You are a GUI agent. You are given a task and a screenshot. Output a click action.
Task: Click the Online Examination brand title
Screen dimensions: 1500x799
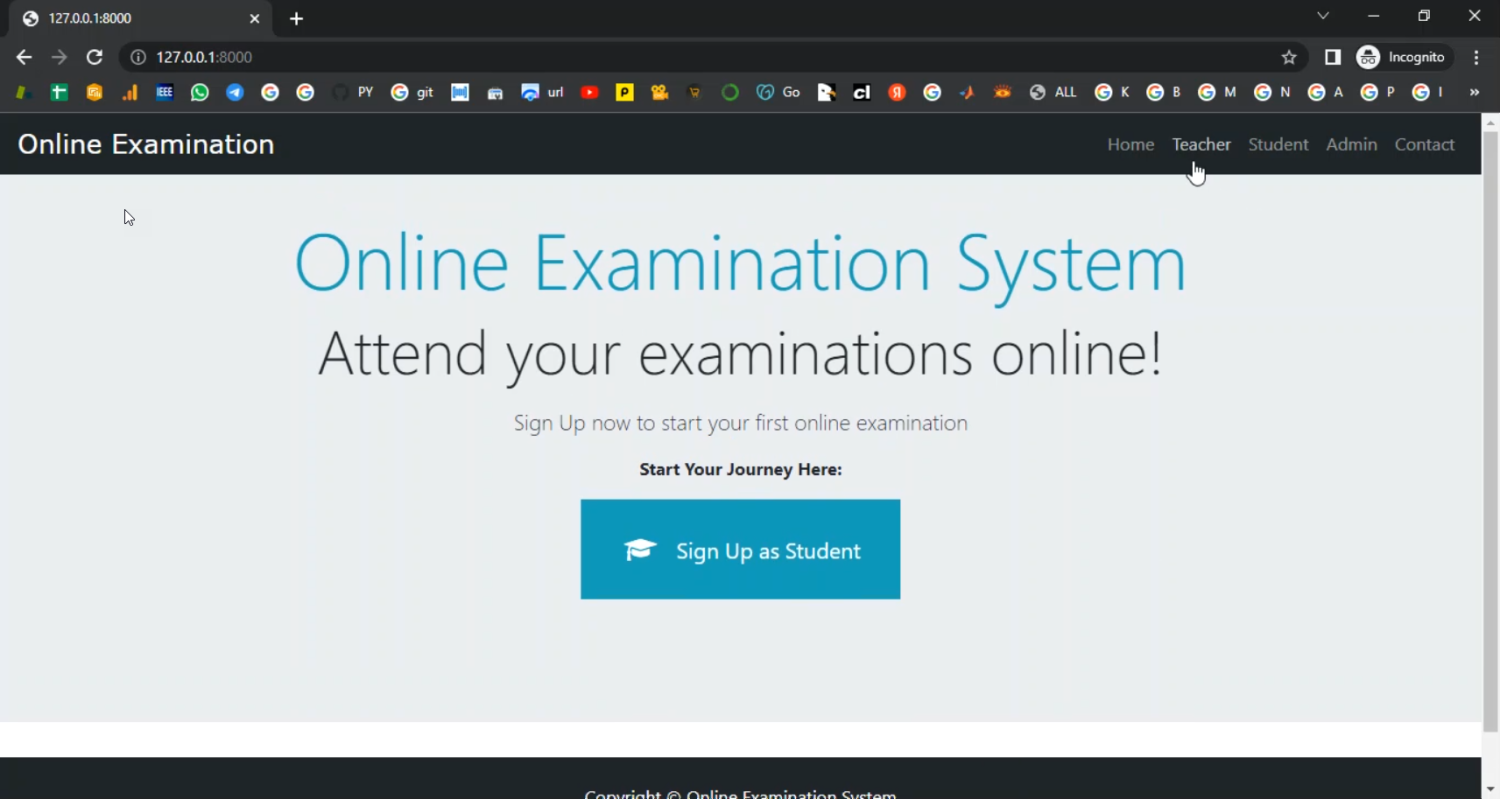[x=146, y=144]
